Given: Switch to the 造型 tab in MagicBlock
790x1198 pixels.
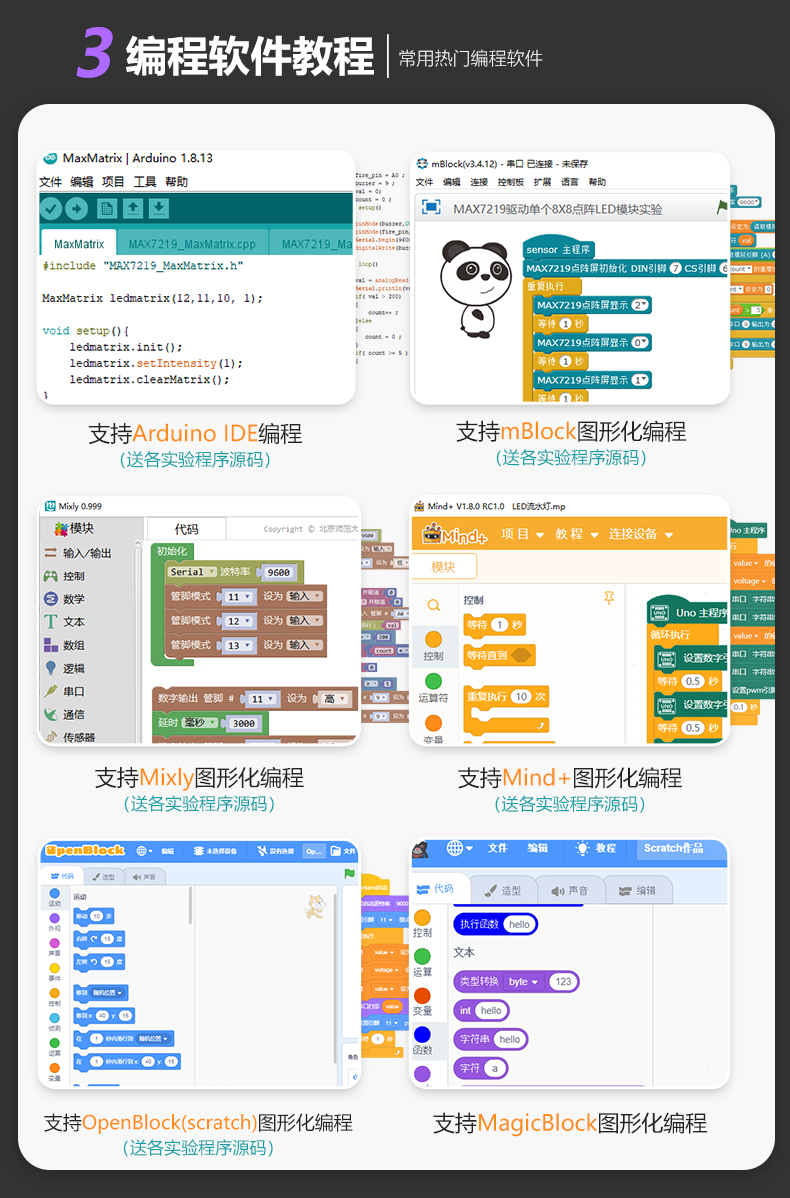Looking at the screenshot, I should click(x=503, y=890).
